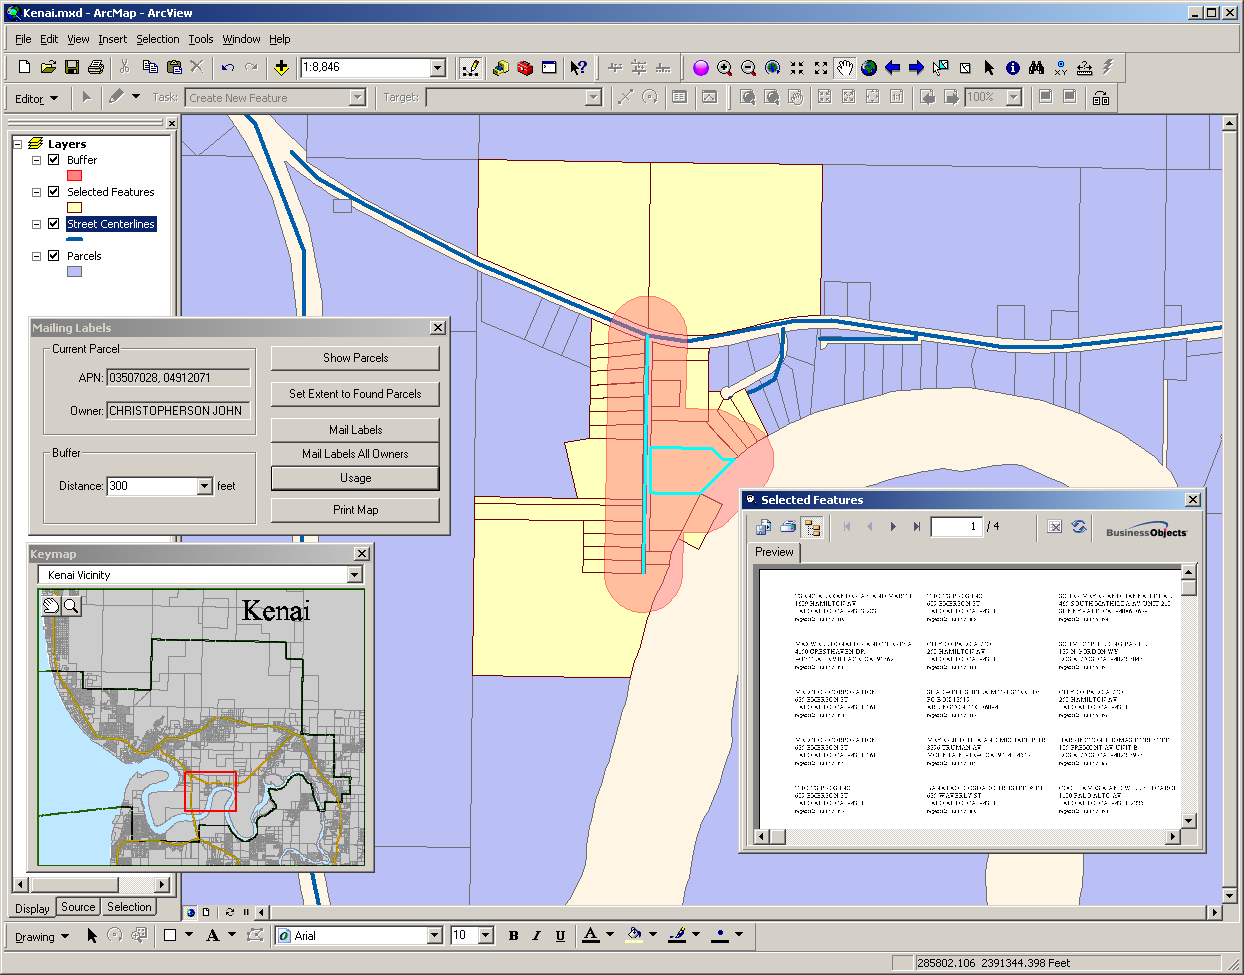
Task: Go to next page in report viewer
Action: 893,527
